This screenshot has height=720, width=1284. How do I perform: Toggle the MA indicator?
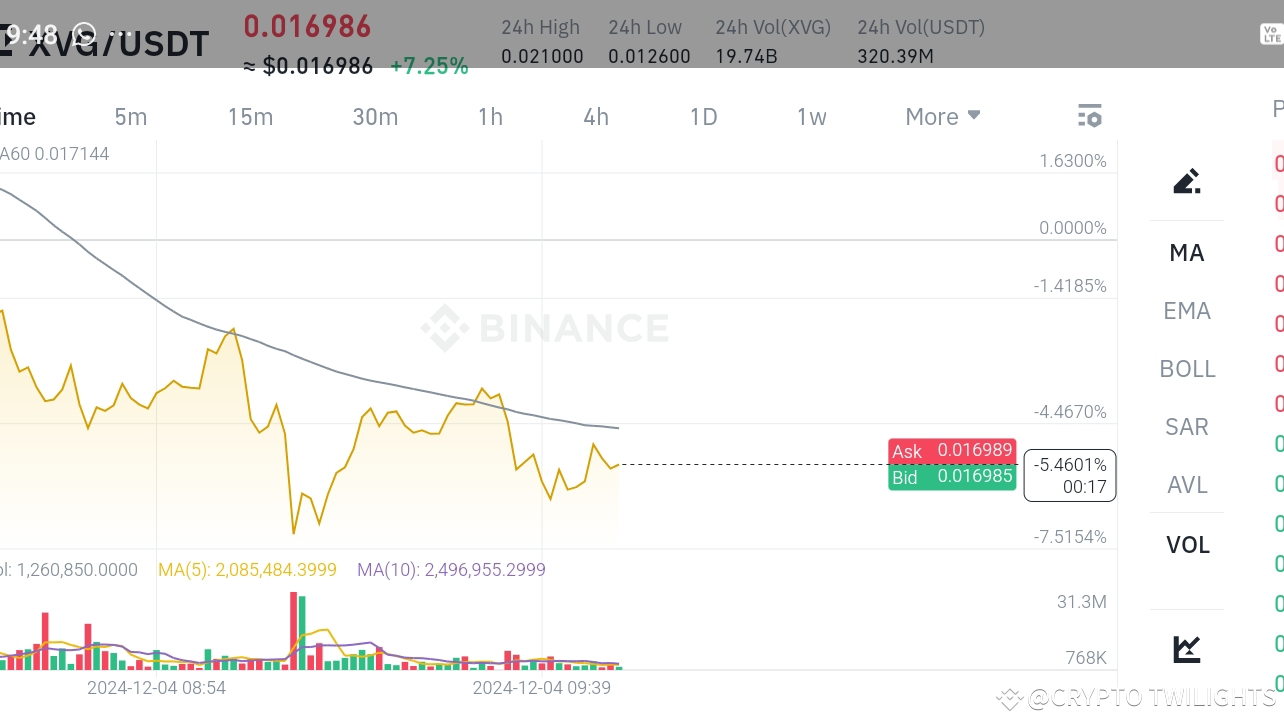coord(1186,253)
